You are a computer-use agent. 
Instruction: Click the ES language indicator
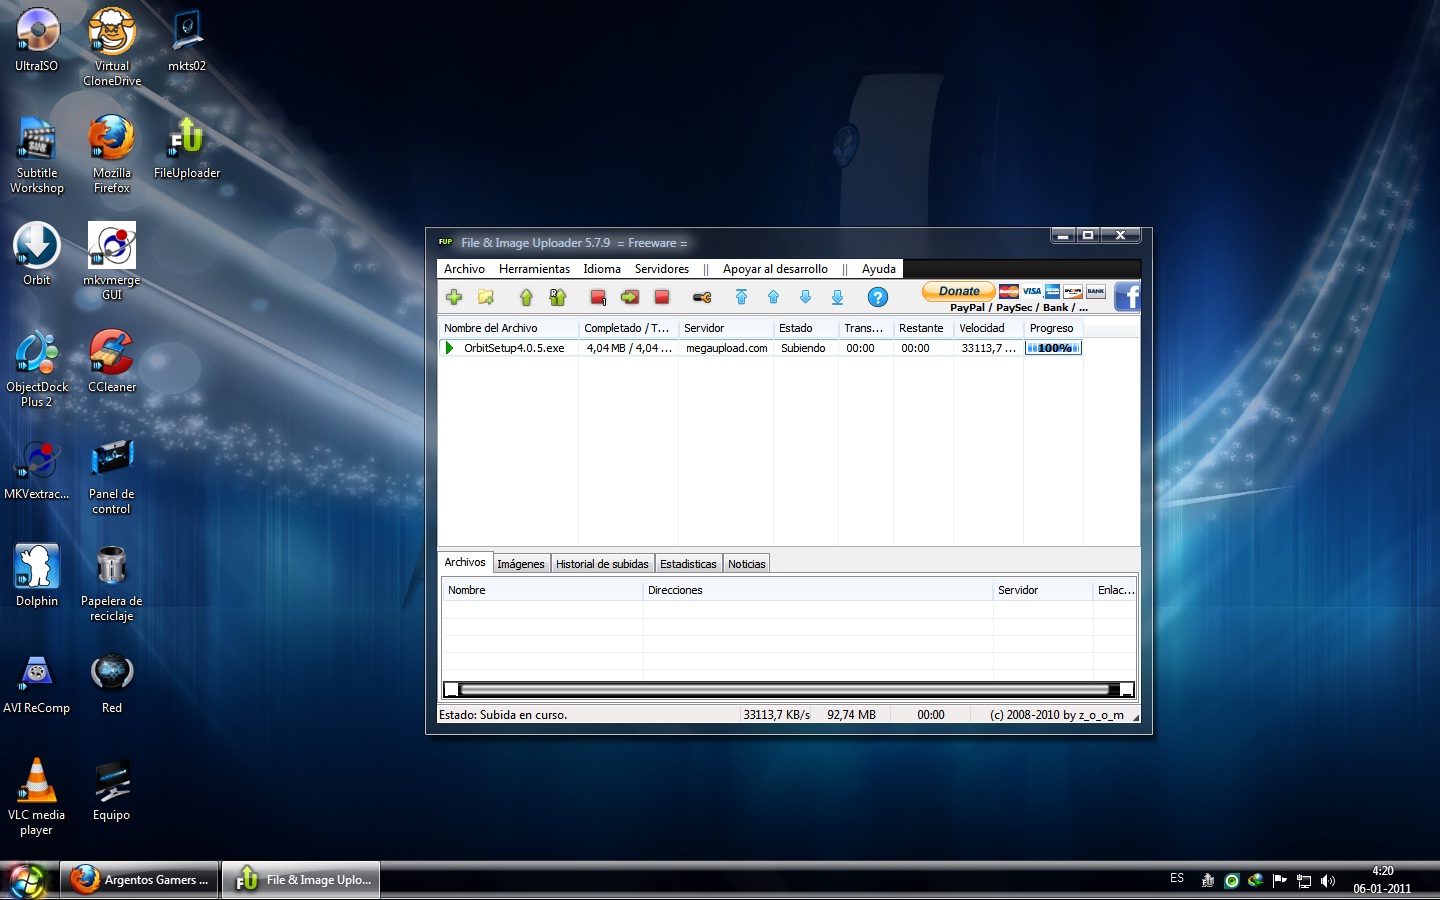[x=1177, y=879]
